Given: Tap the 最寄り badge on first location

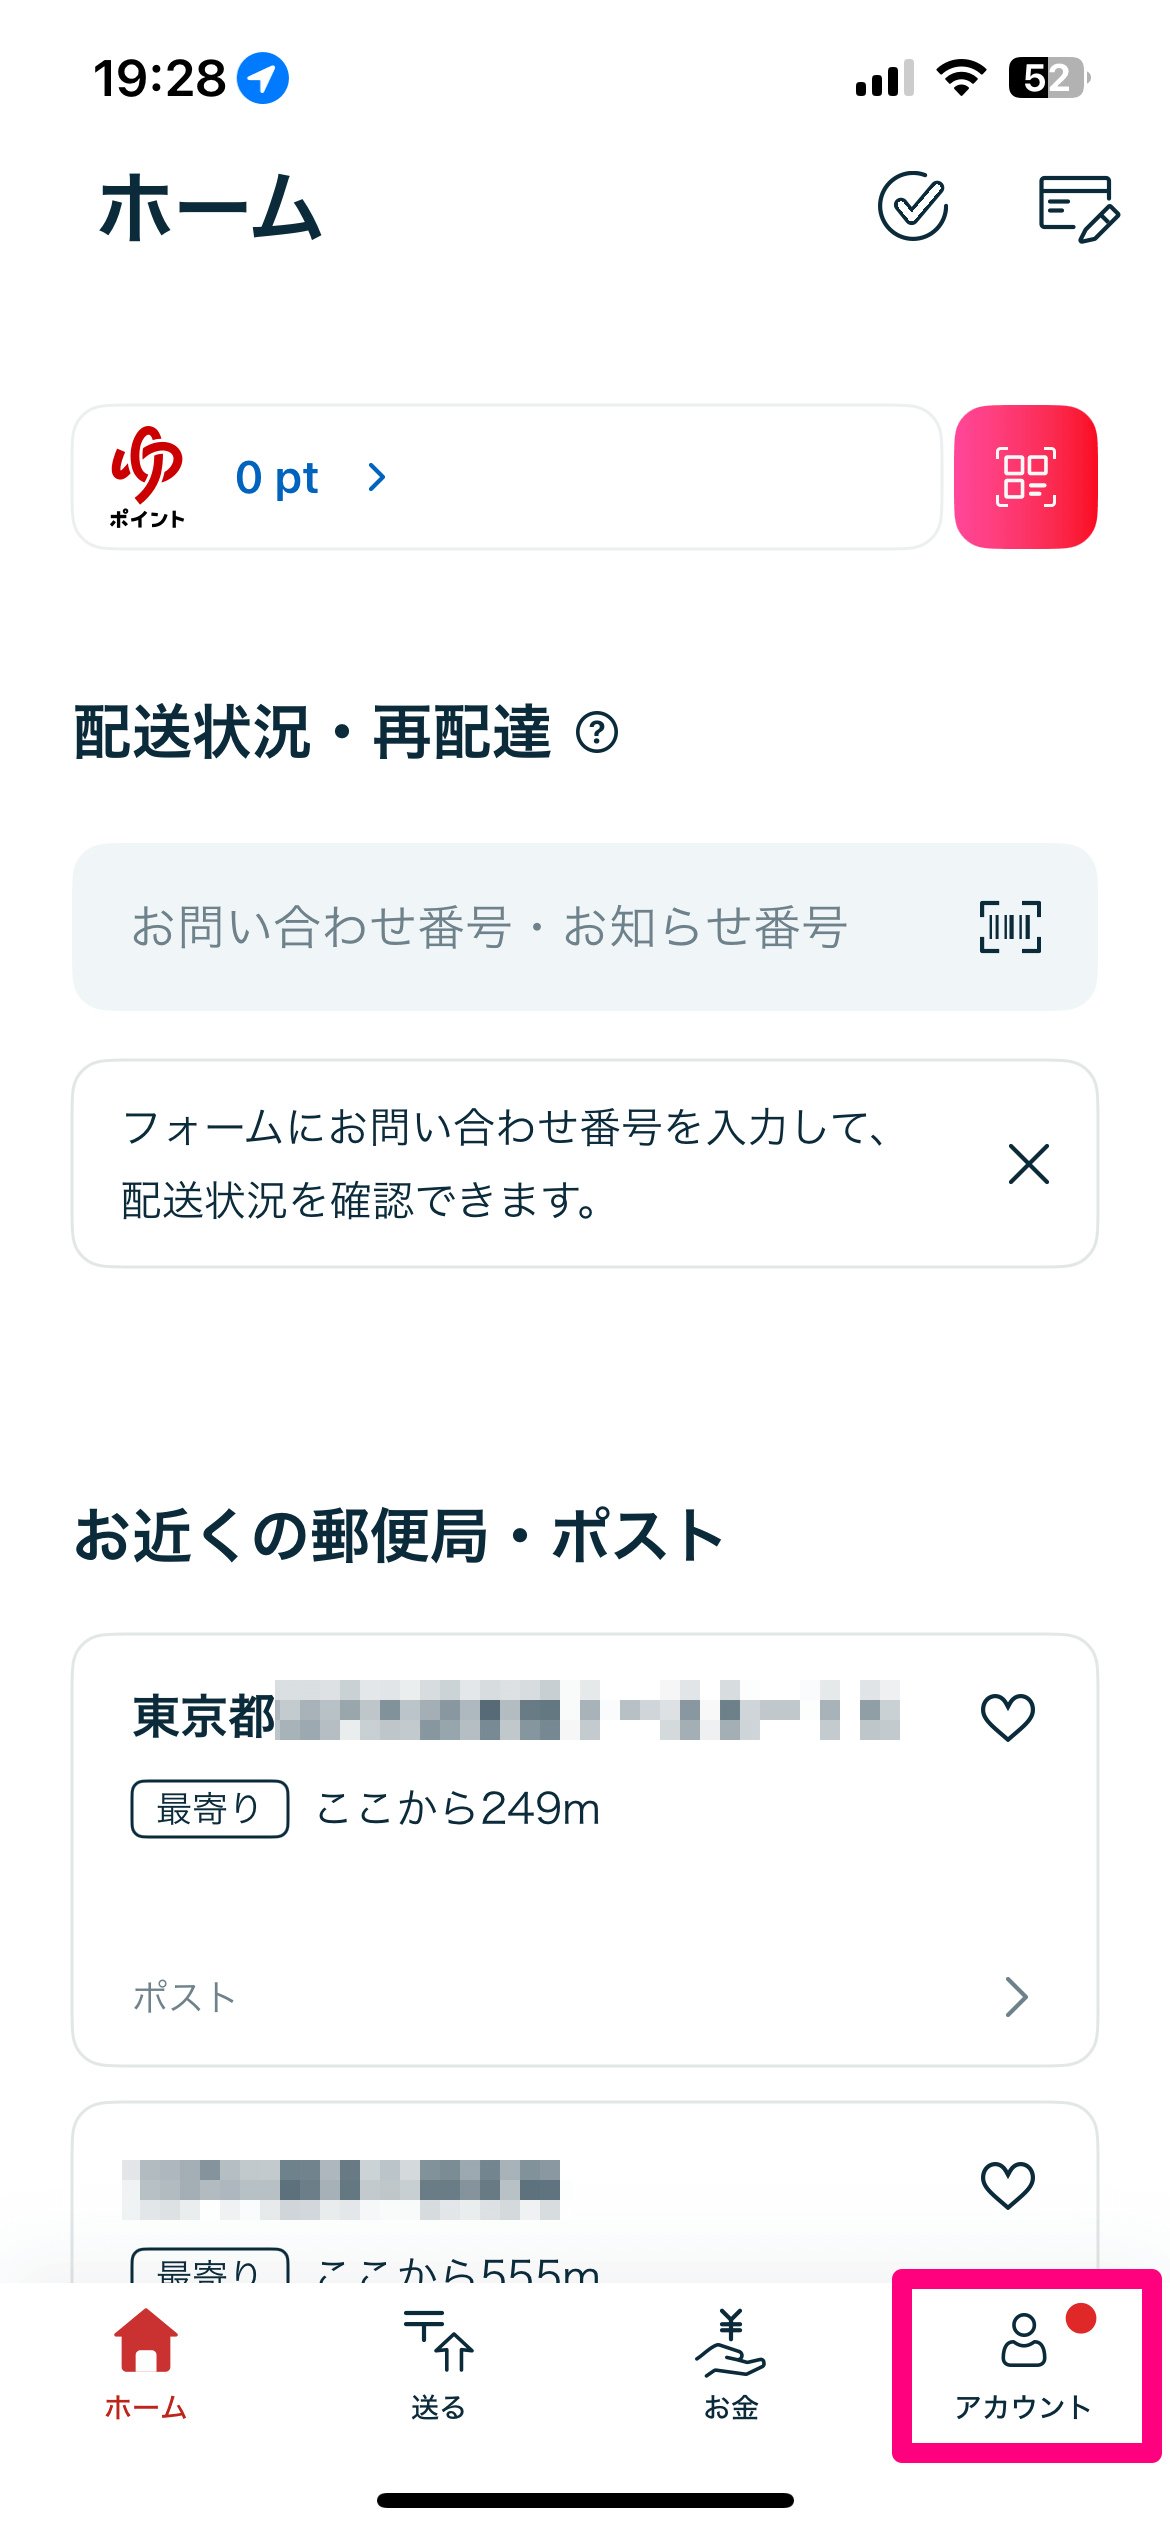Looking at the screenshot, I should click(210, 1809).
